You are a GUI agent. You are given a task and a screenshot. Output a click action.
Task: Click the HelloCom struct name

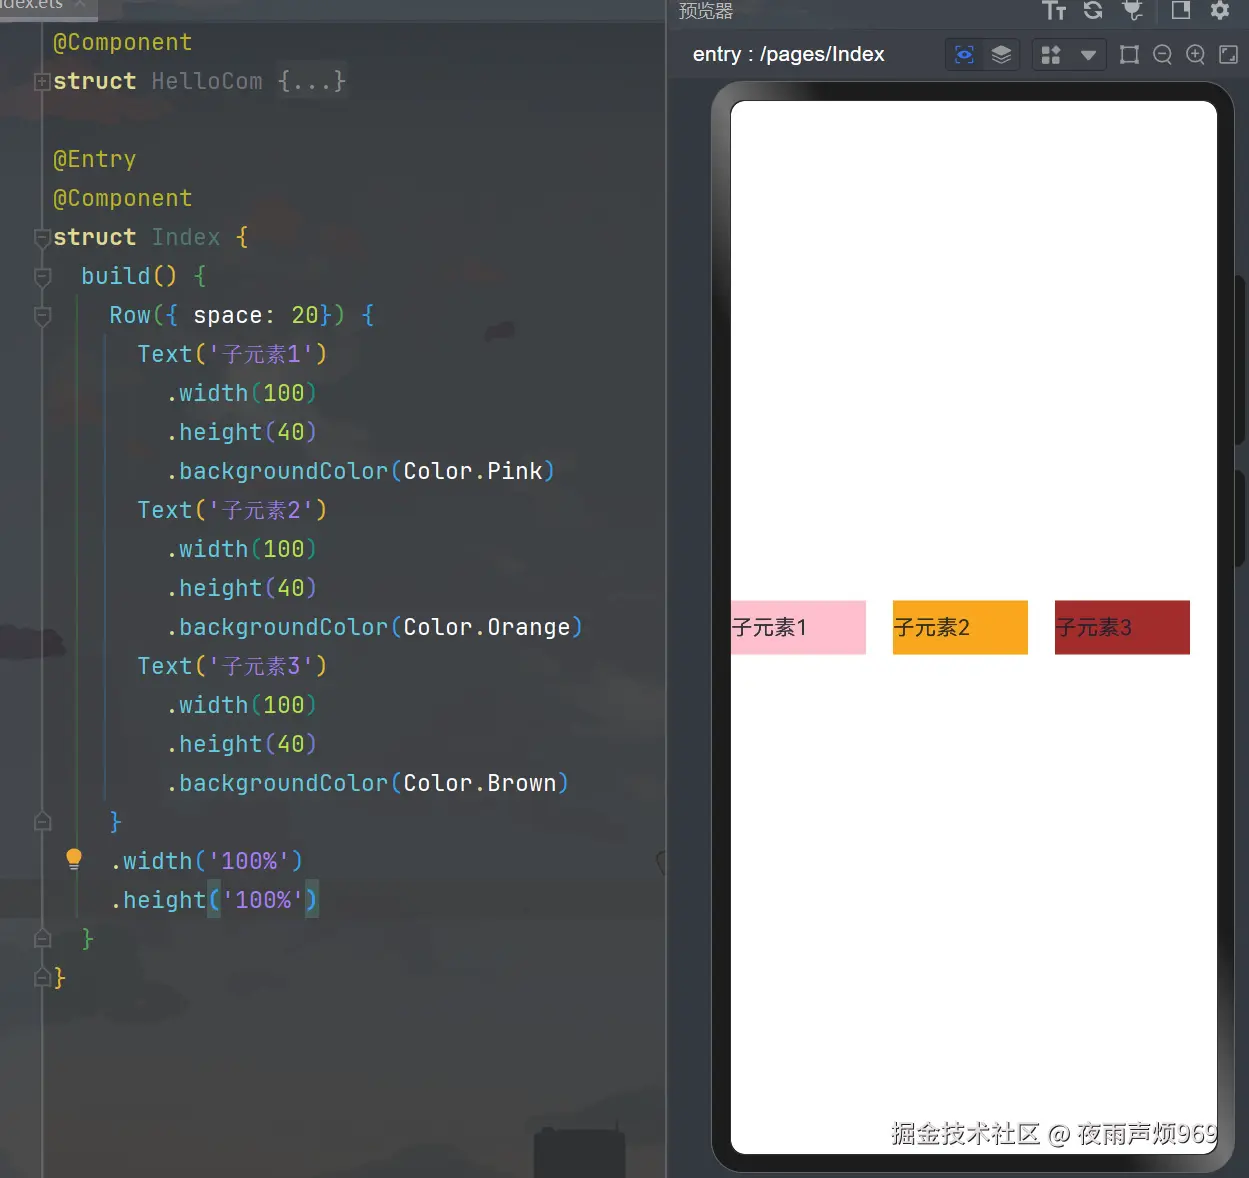207,81
